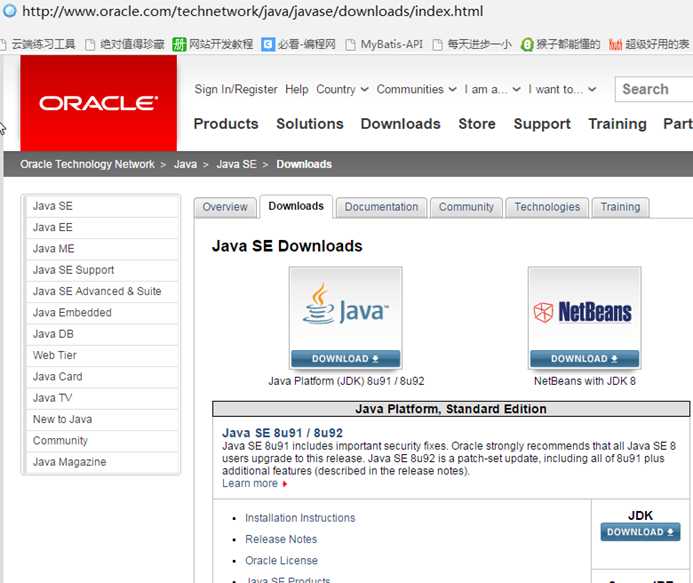Select Java EE in the sidebar
The image size is (693, 583).
[x=102, y=227]
